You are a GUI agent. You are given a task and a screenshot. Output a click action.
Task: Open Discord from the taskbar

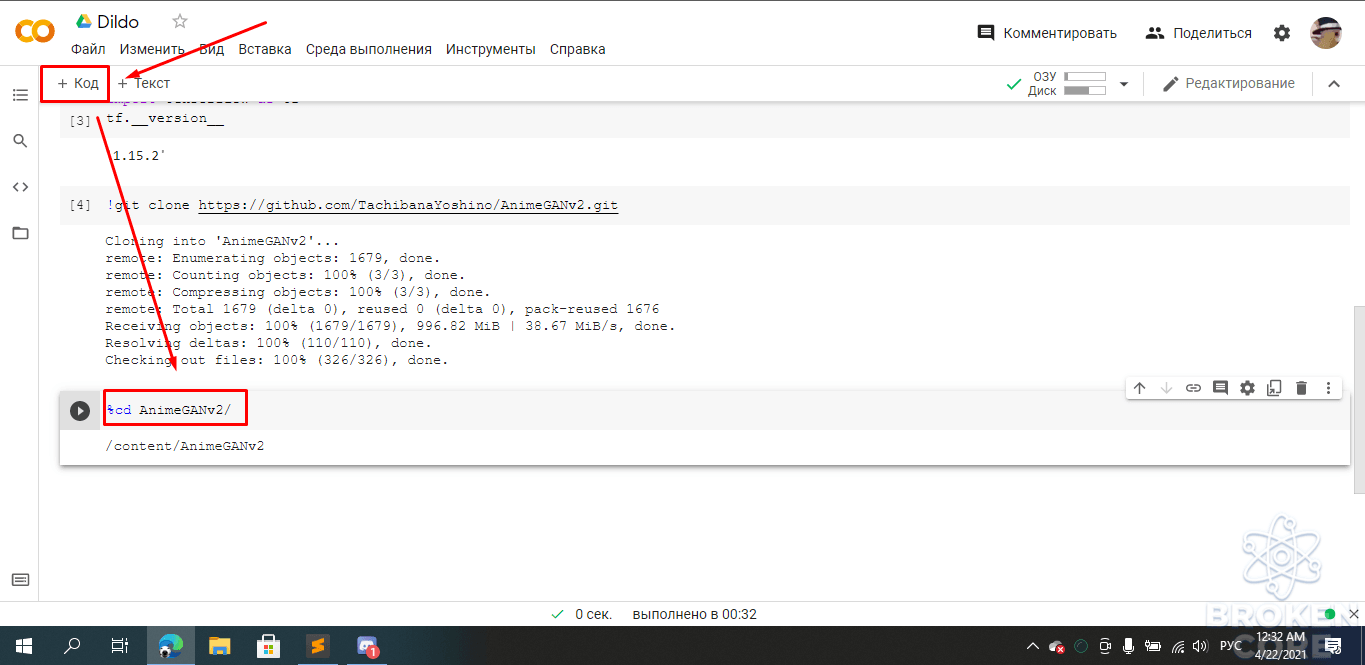tap(367, 646)
